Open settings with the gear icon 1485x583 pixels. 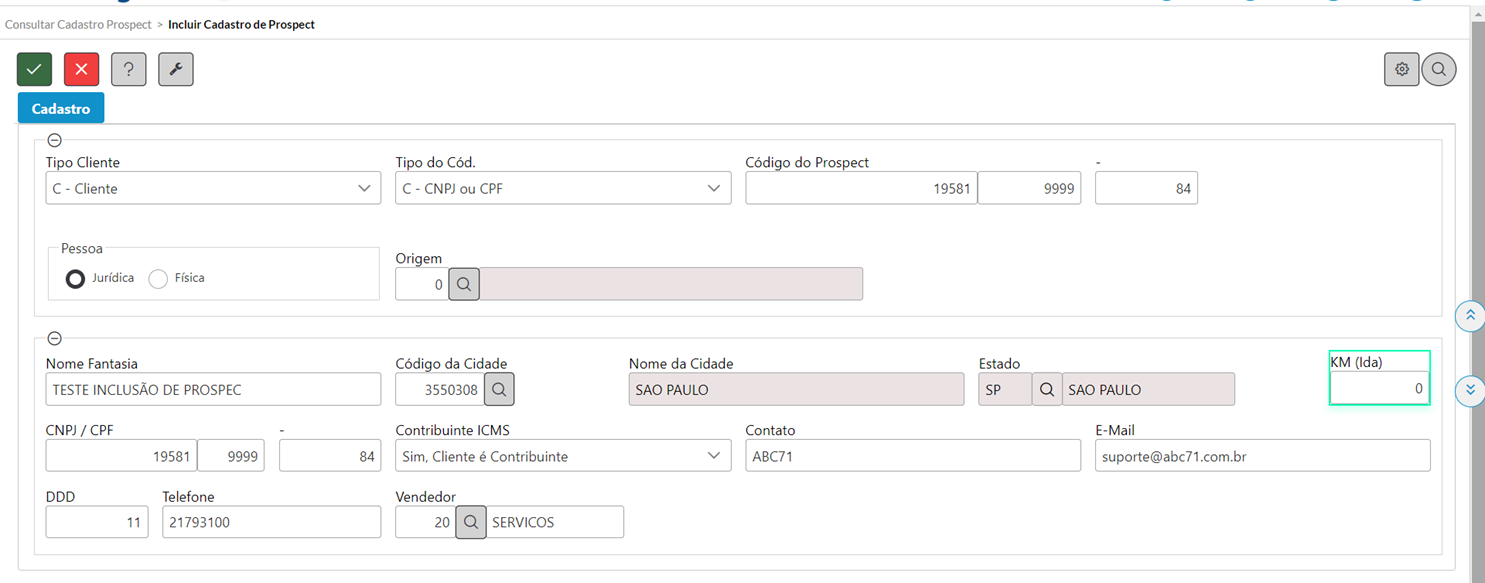1402,69
